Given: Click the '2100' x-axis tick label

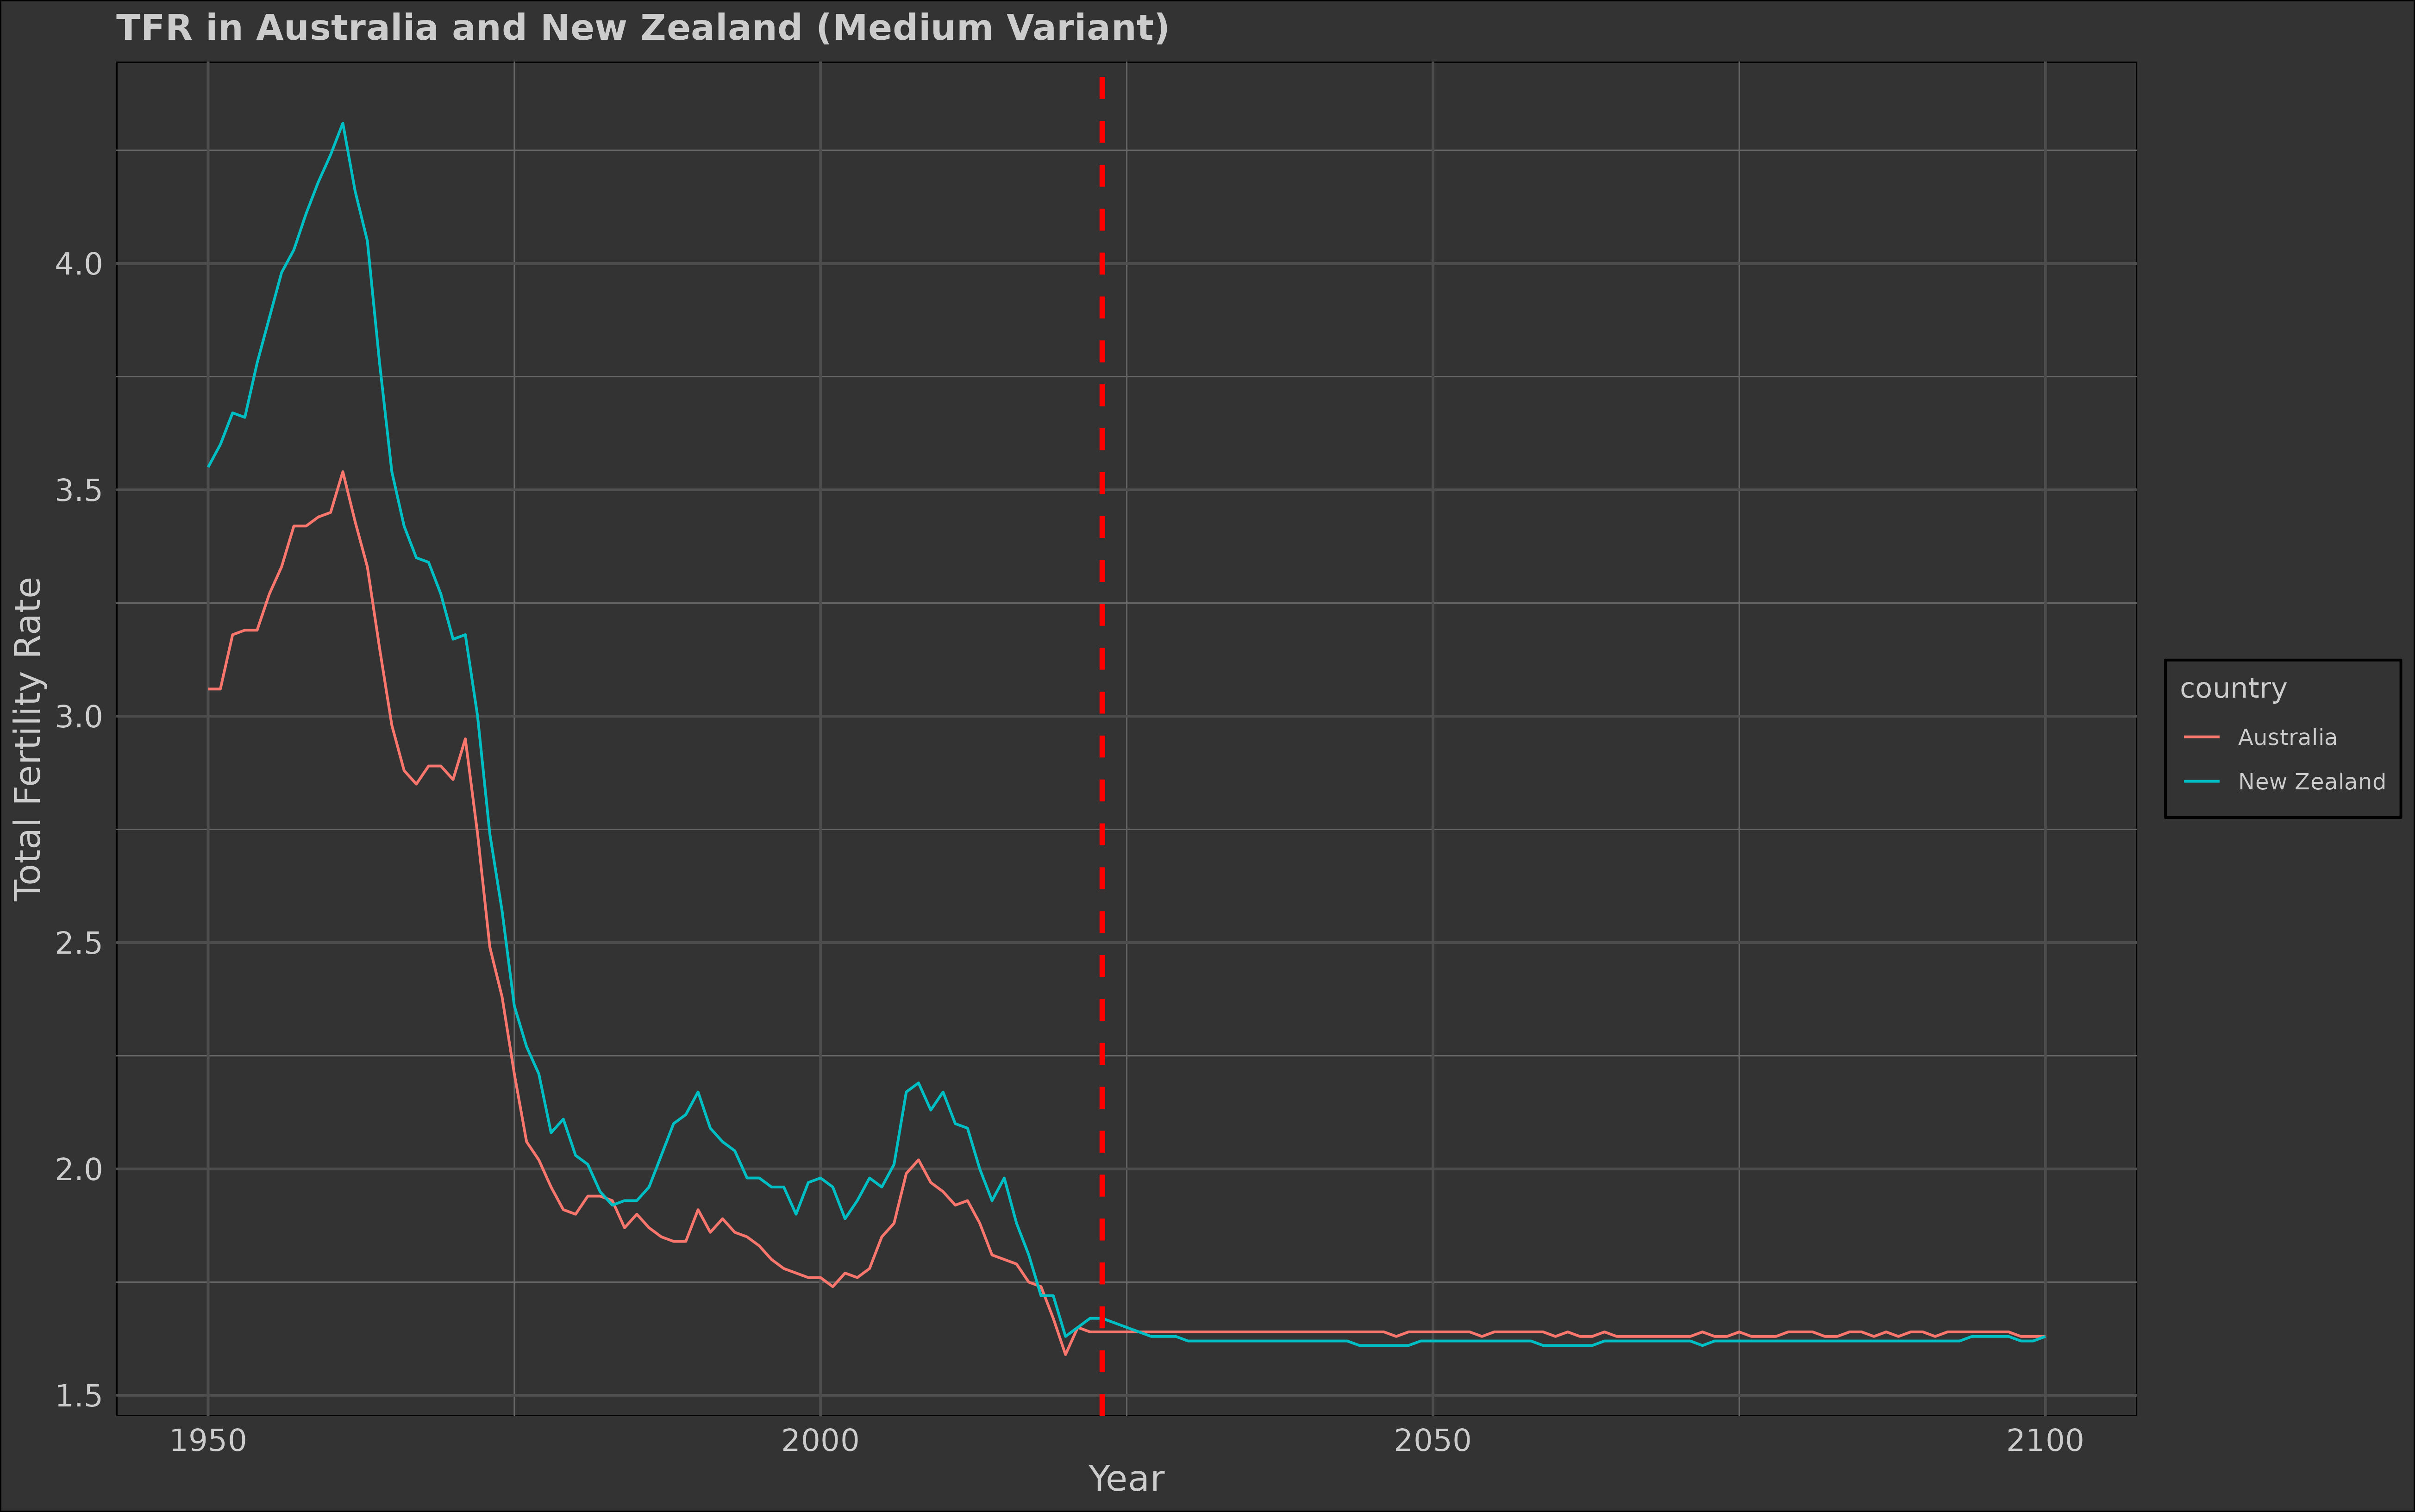Looking at the screenshot, I should pos(2045,1441).
